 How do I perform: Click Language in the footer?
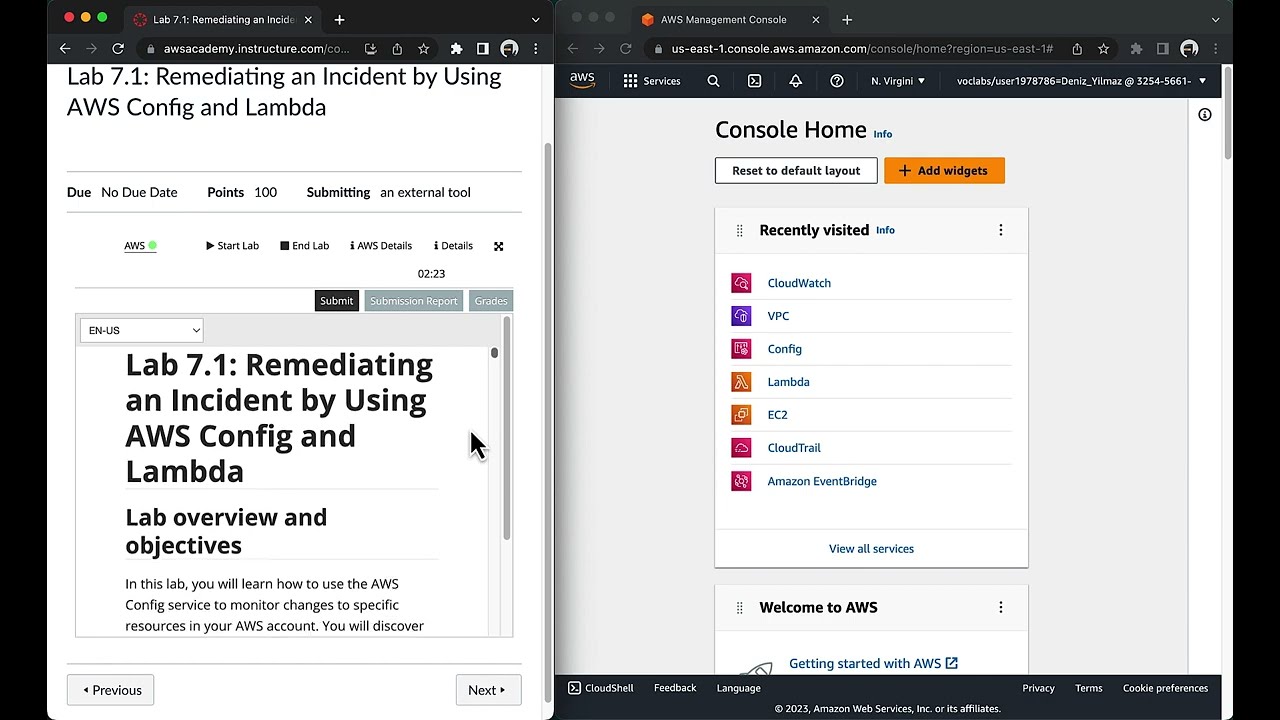coord(738,688)
